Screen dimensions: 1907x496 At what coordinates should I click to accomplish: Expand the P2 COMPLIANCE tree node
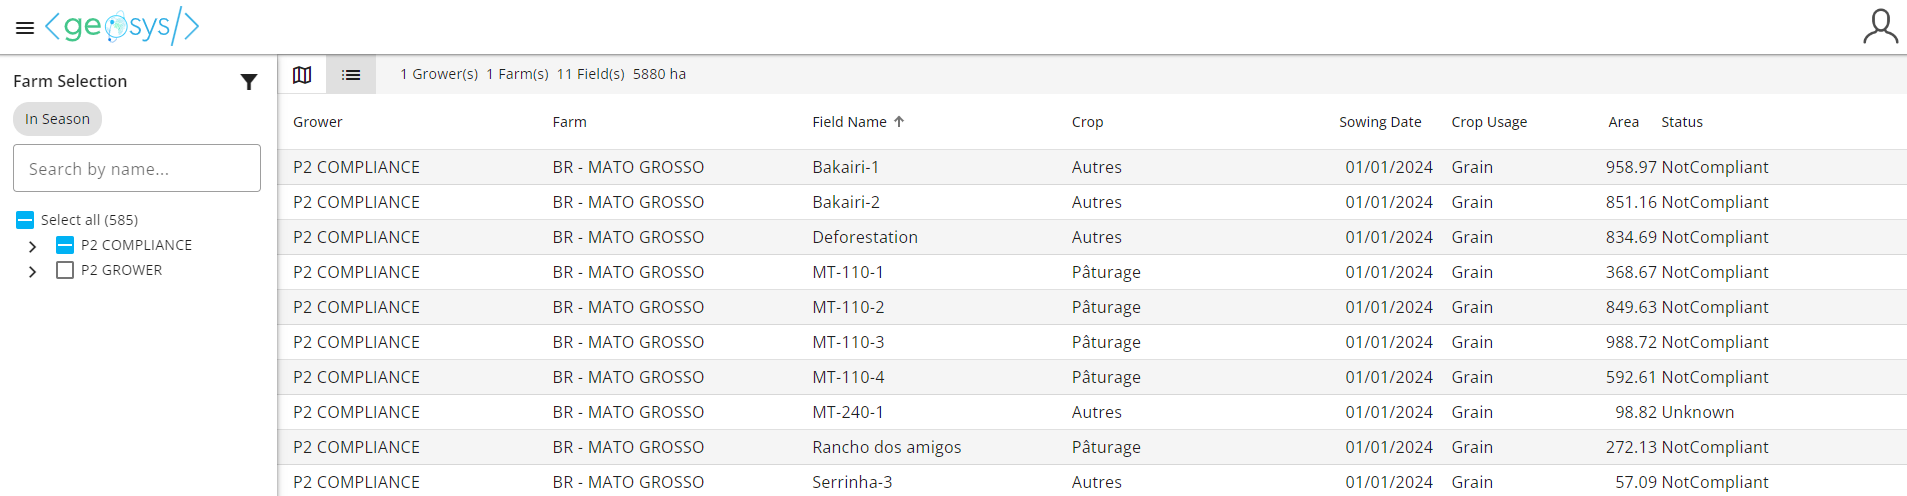(33, 246)
